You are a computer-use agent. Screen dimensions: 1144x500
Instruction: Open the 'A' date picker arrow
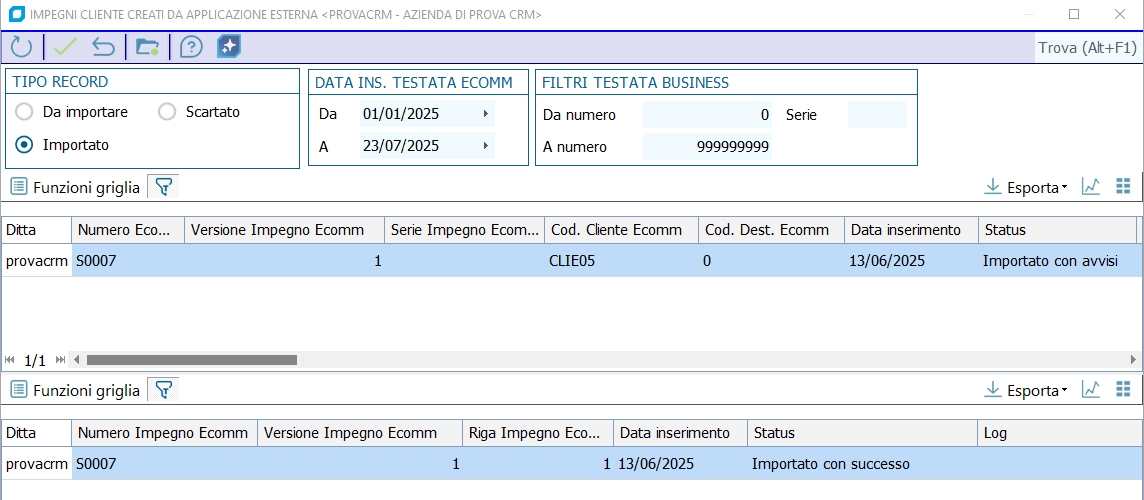click(486, 146)
